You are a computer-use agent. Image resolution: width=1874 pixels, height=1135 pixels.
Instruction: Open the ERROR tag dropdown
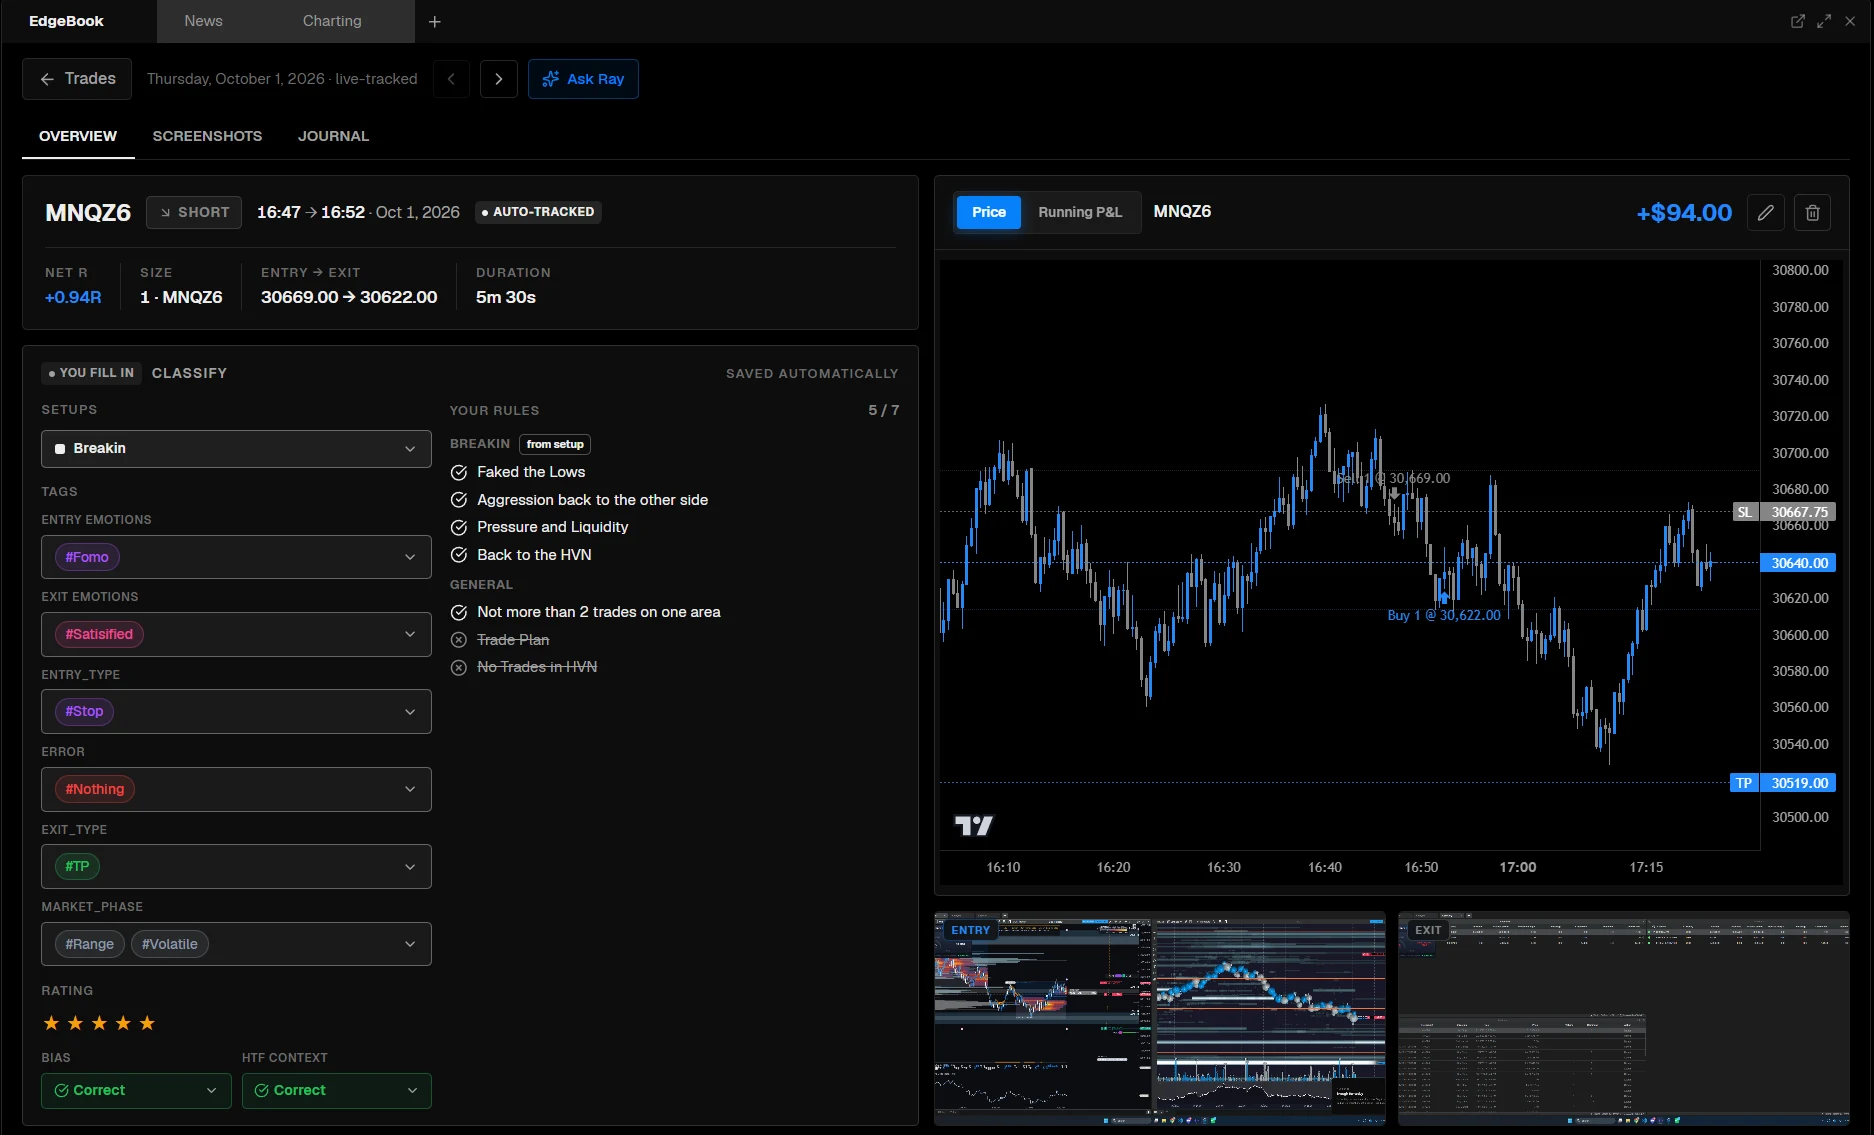tap(236, 789)
